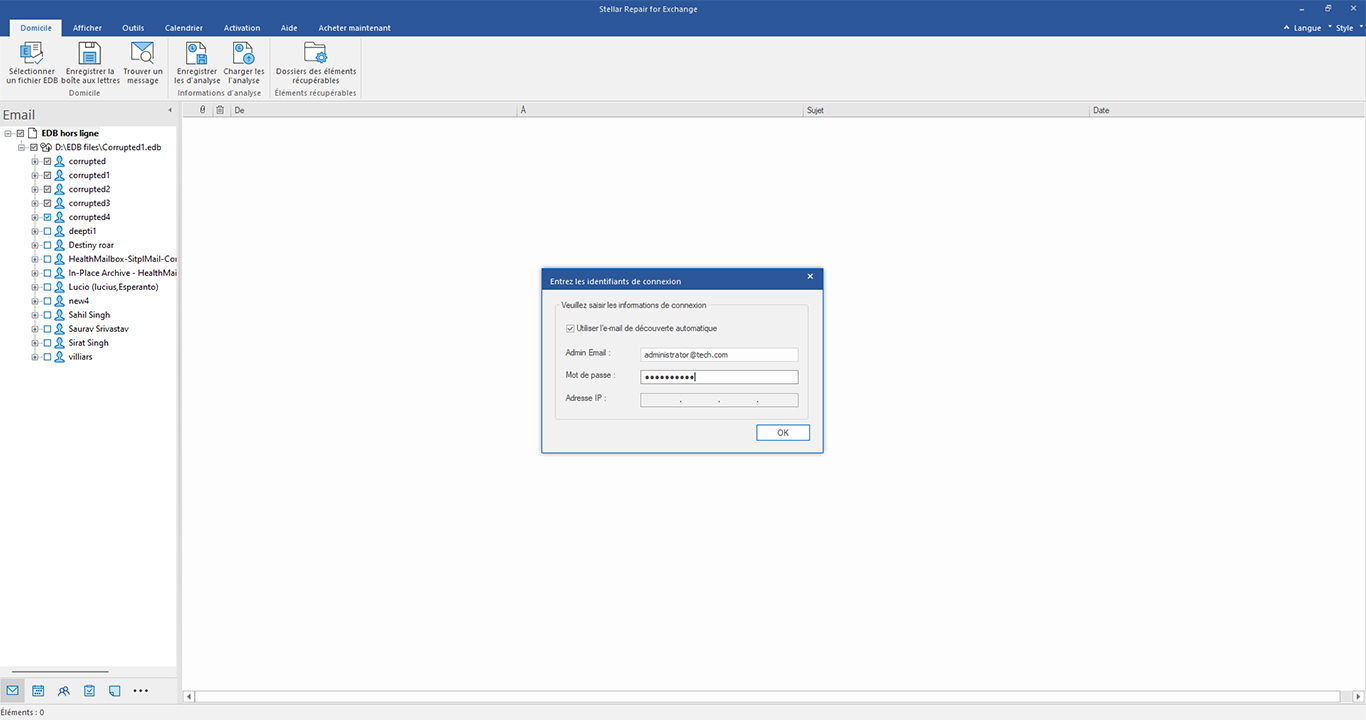Open contacts view icon in bottom bar
Viewport: 1366px width, 720px height.
(64, 691)
